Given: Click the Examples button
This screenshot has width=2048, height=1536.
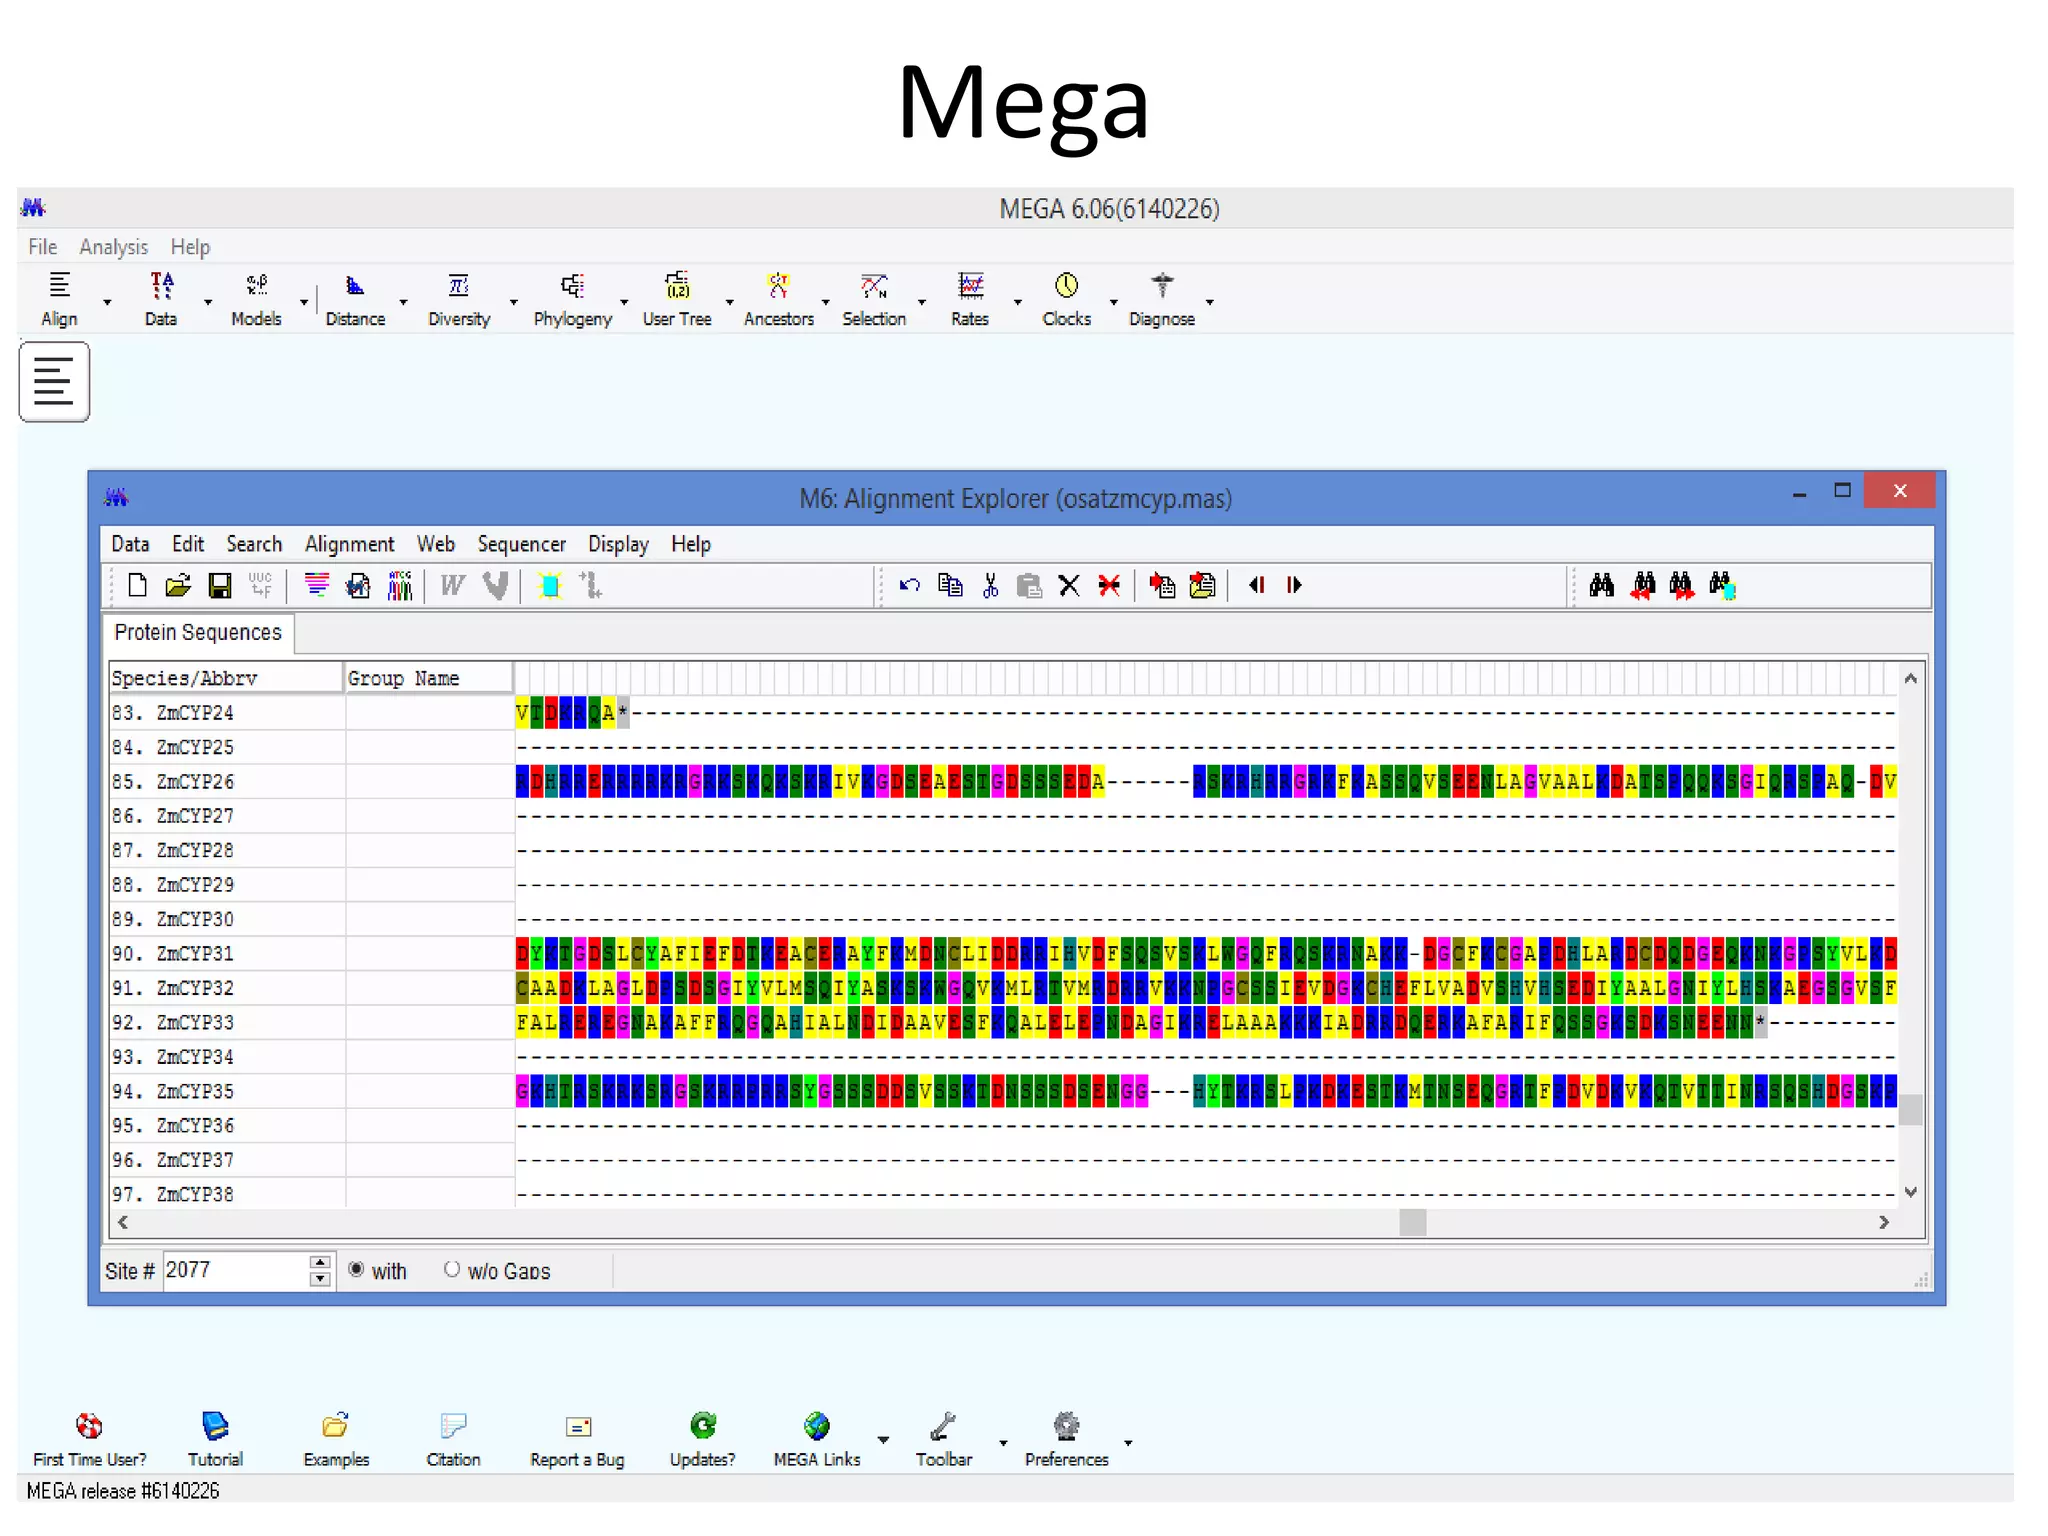Looking at the screenshot, I should 336,1440.
